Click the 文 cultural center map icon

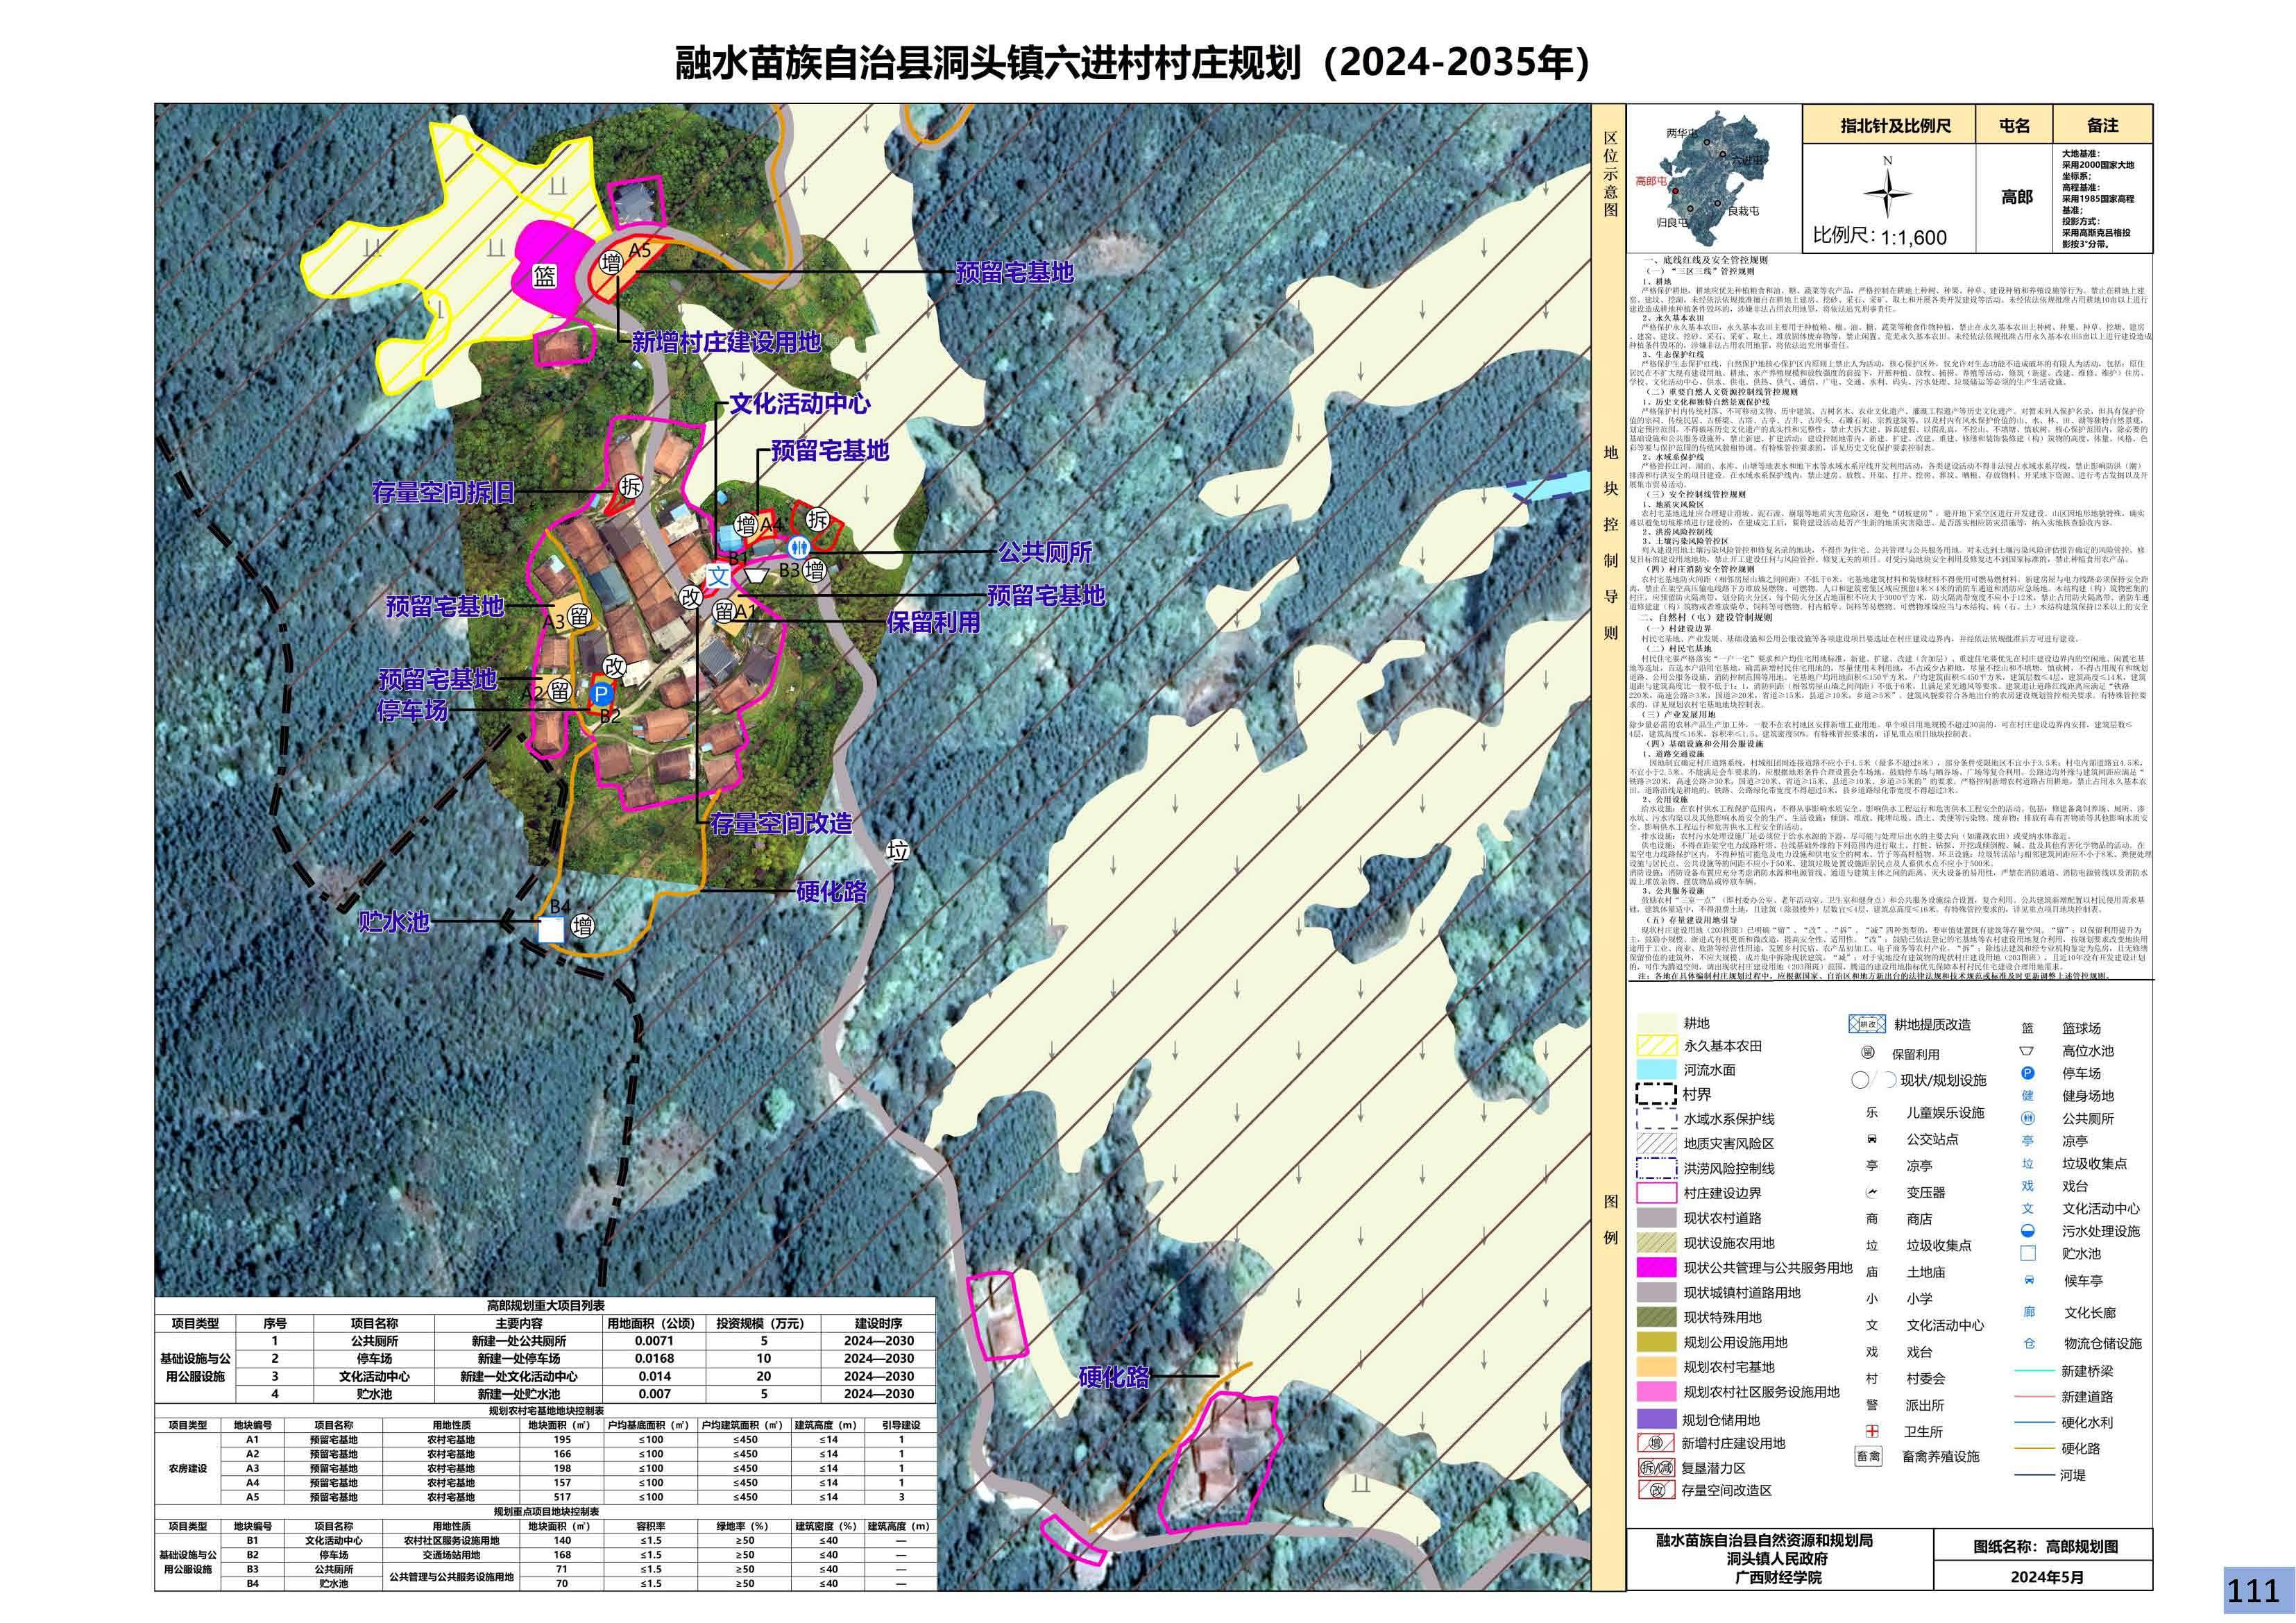pyautogui.click(x=719, y=576)
